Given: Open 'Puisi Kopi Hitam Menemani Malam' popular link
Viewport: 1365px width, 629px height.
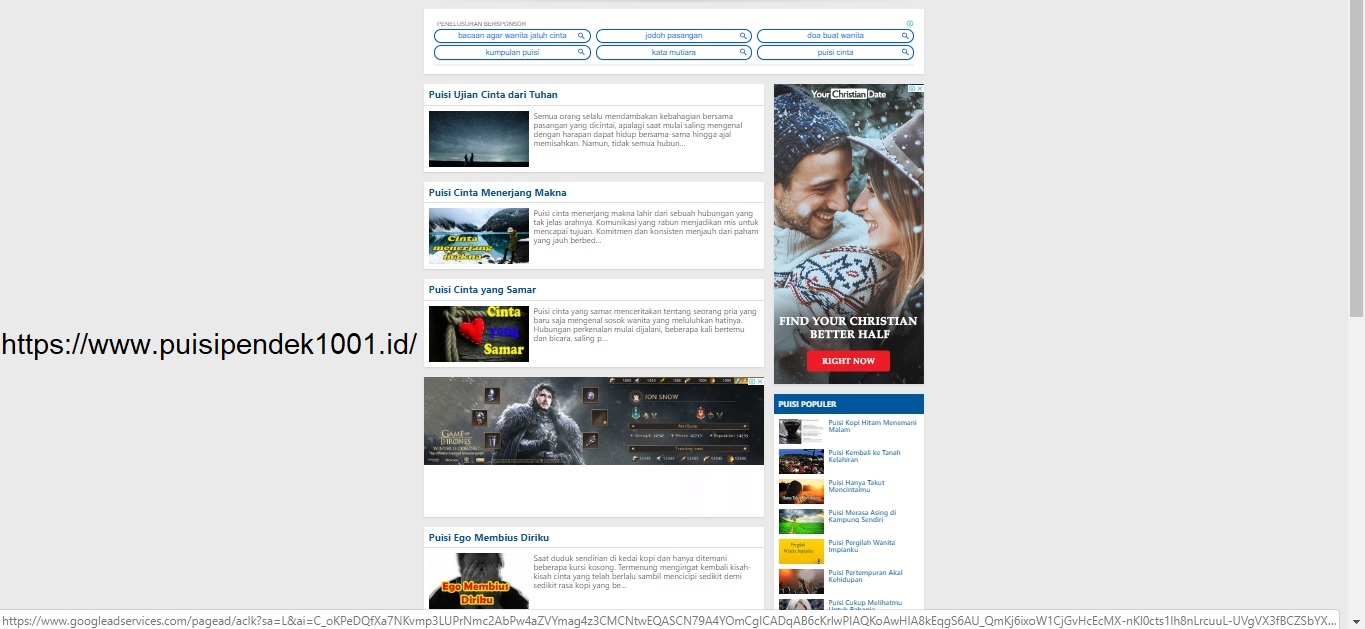Looking at the screenshot, I should 872,426.
